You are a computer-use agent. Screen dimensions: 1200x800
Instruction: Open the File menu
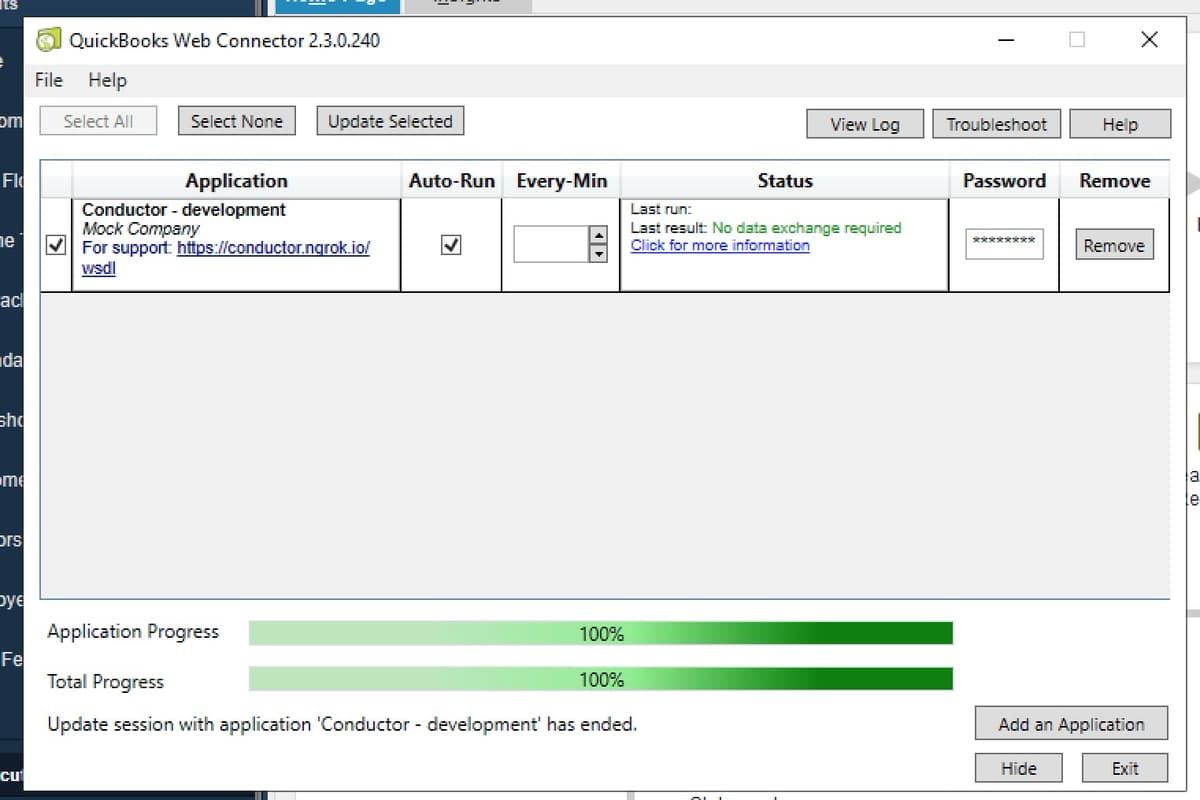[x=46, y=80]
